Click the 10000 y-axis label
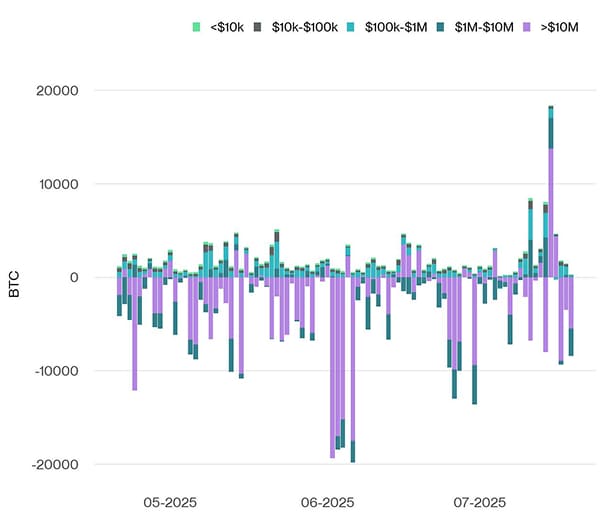Viewport: 610px width, 523px height. click(59, 184)
